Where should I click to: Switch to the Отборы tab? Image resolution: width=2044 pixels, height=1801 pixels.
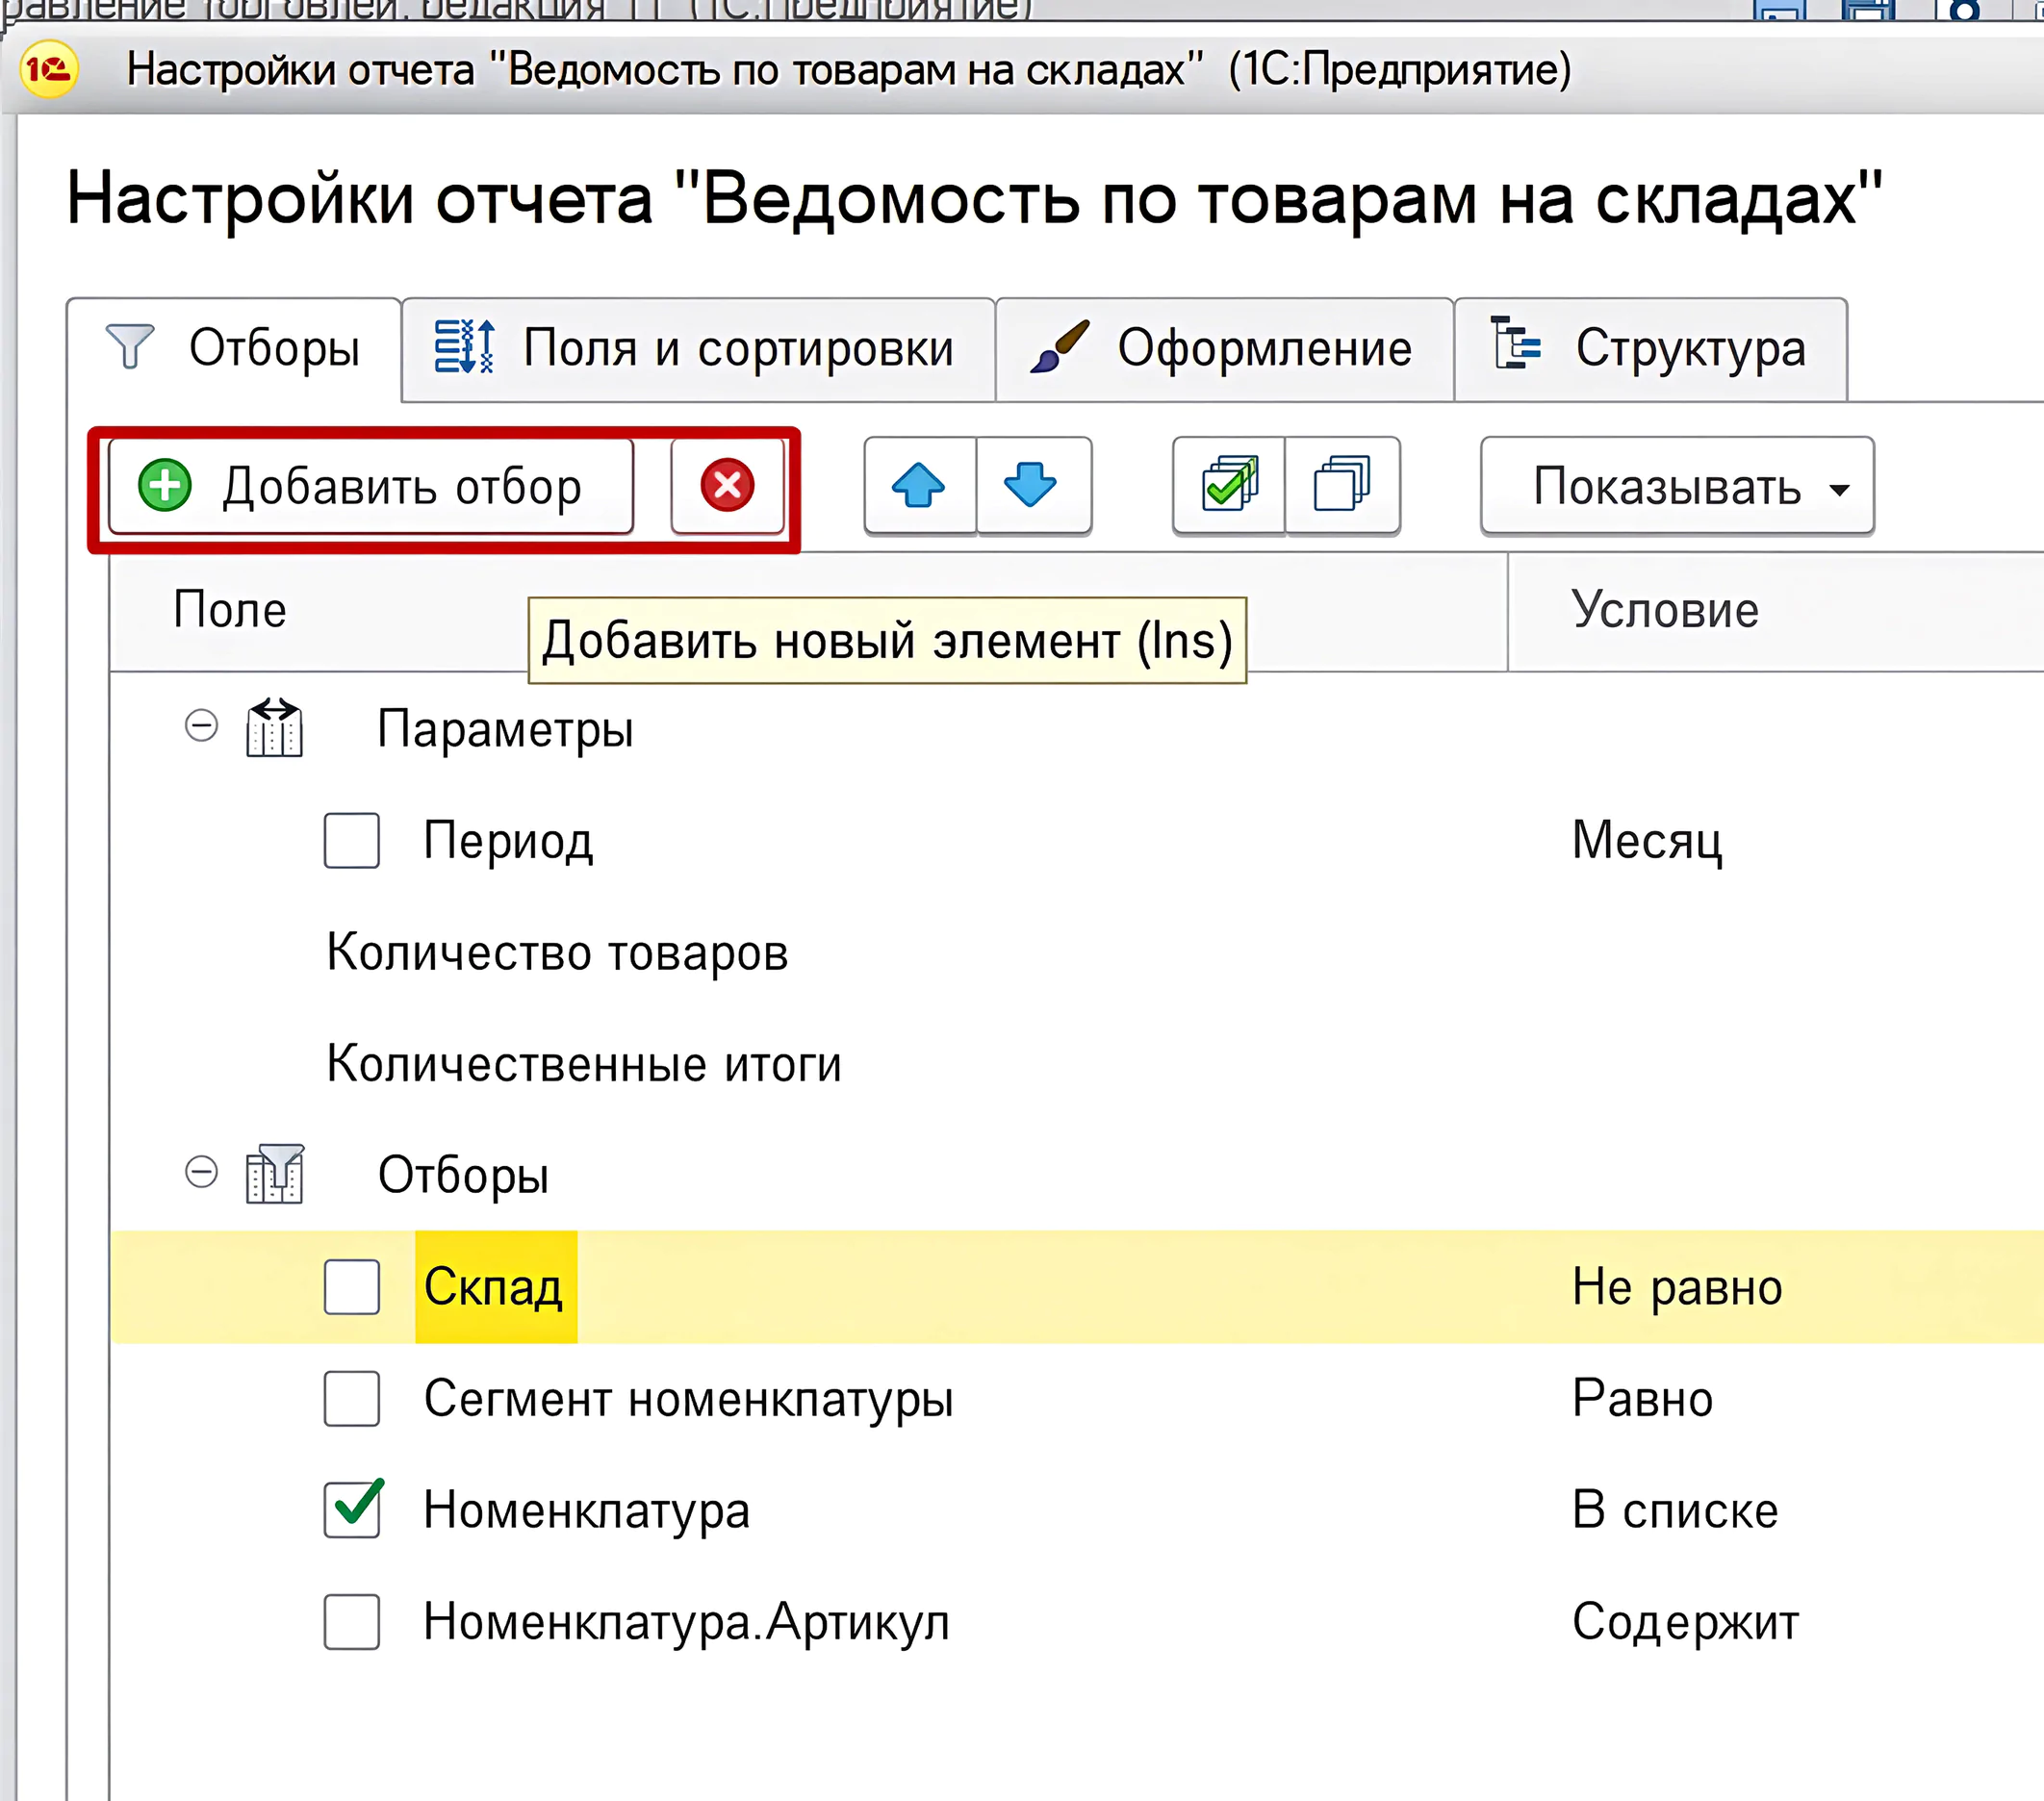(234, 349)
